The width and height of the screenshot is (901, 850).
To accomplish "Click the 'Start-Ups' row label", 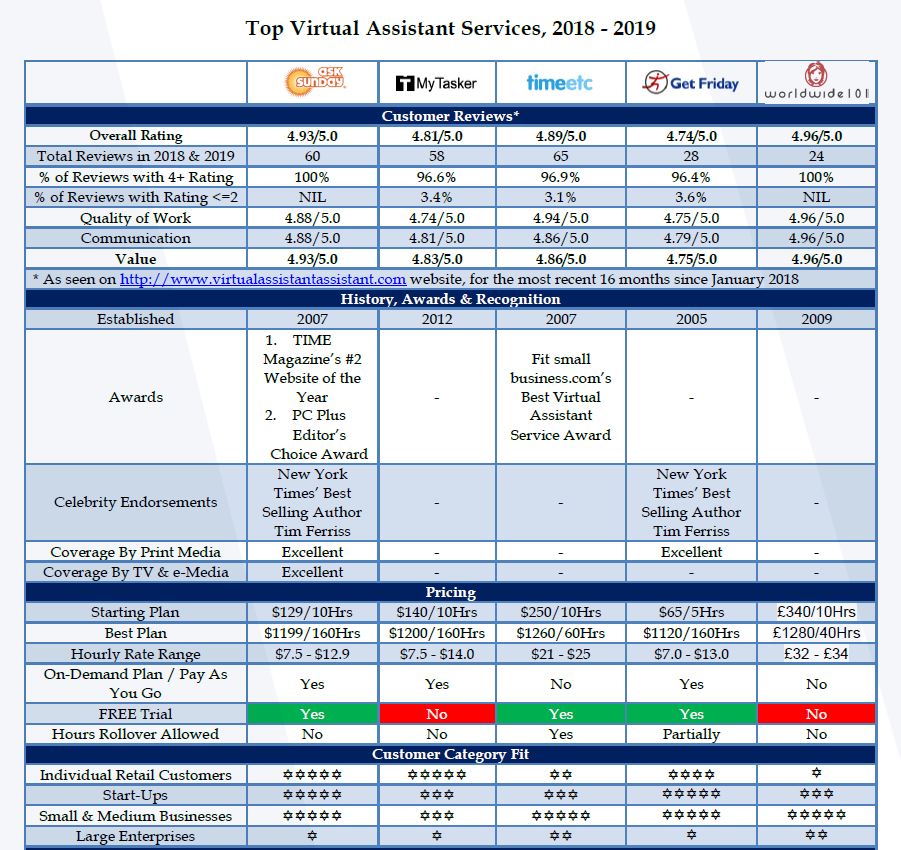I will 136,795.
